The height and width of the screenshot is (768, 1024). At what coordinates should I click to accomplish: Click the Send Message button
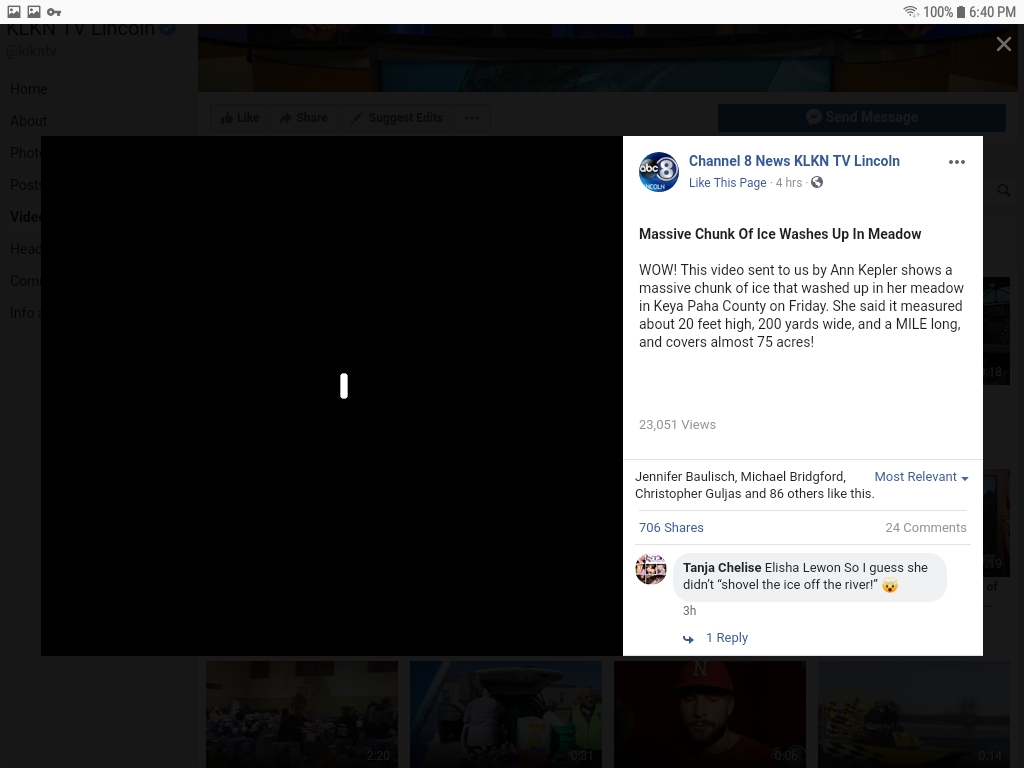click(x=861, y=118)
